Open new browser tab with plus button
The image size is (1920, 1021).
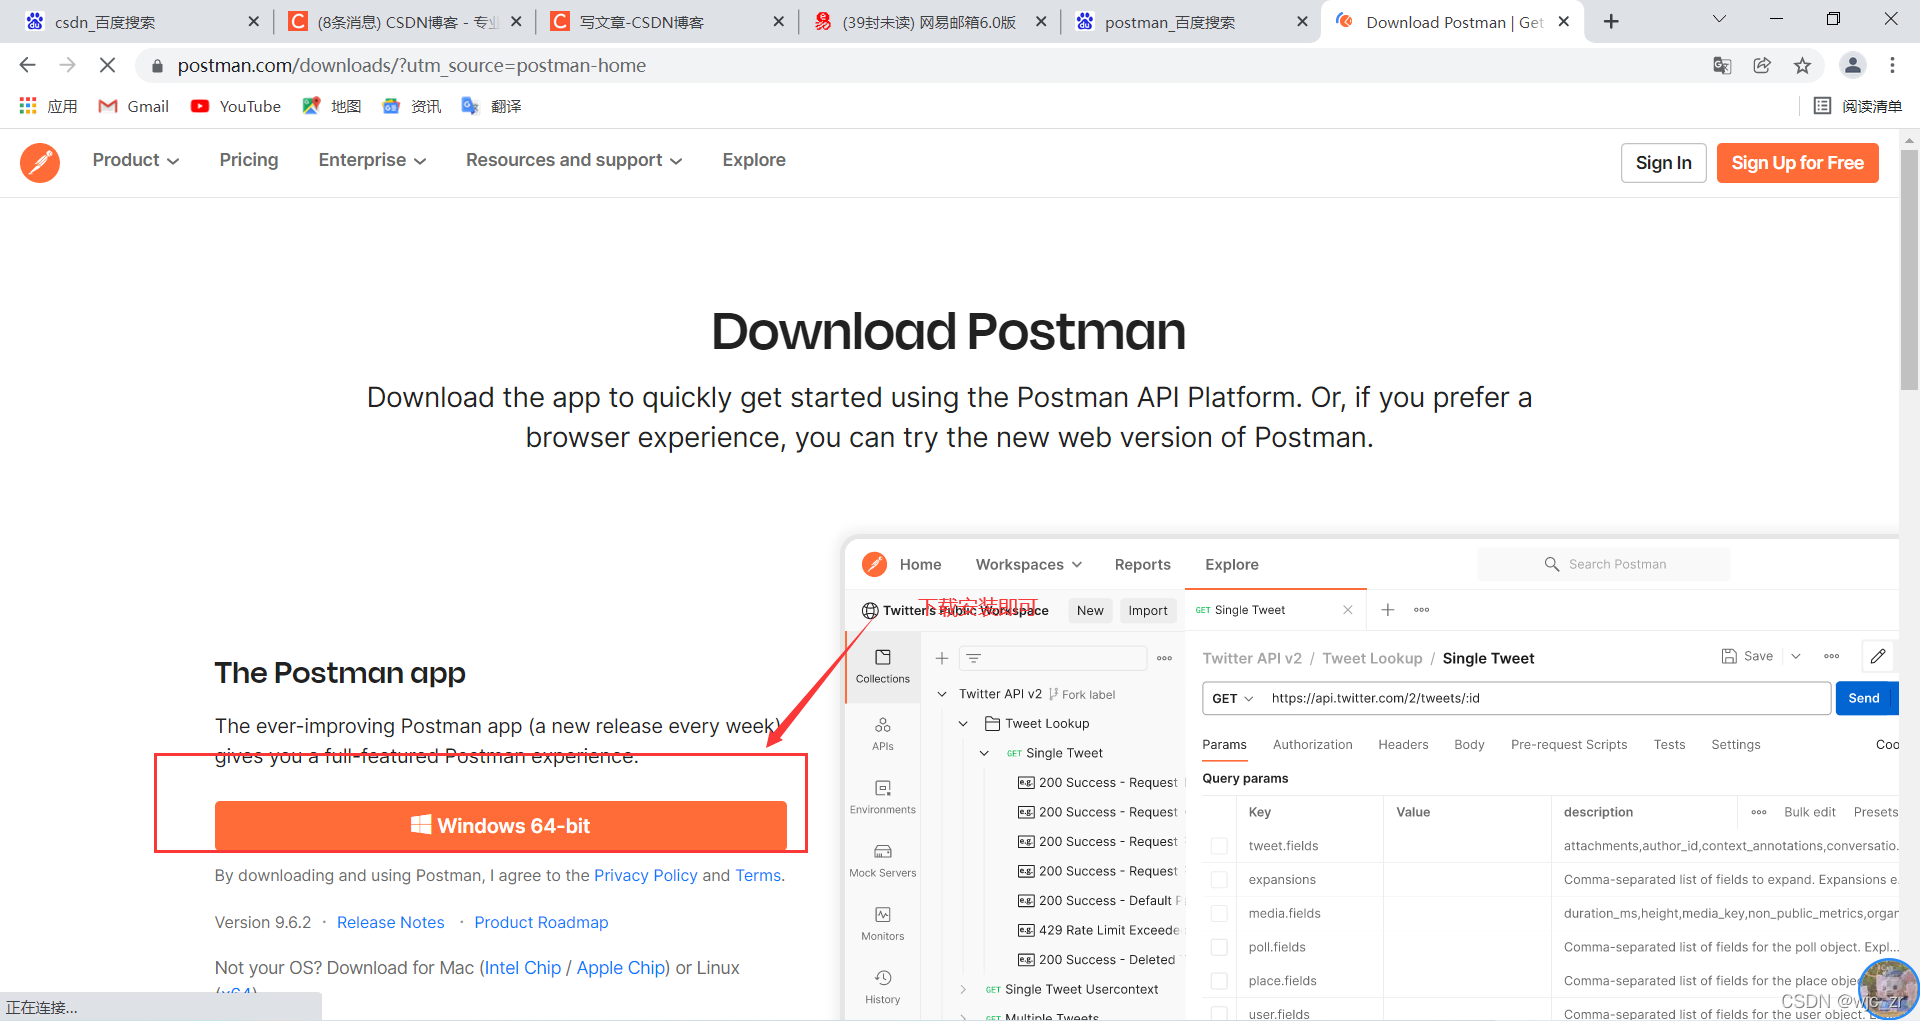1611,22
